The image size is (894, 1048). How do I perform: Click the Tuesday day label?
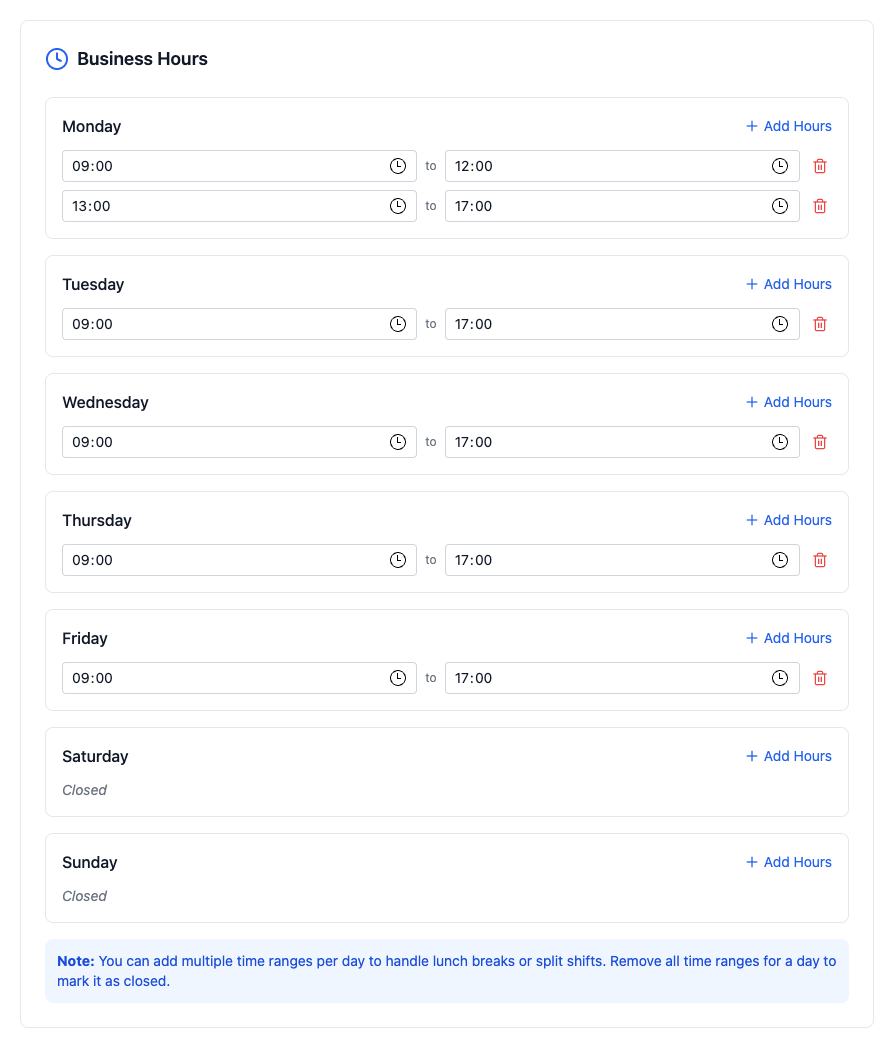pos(93,285)
